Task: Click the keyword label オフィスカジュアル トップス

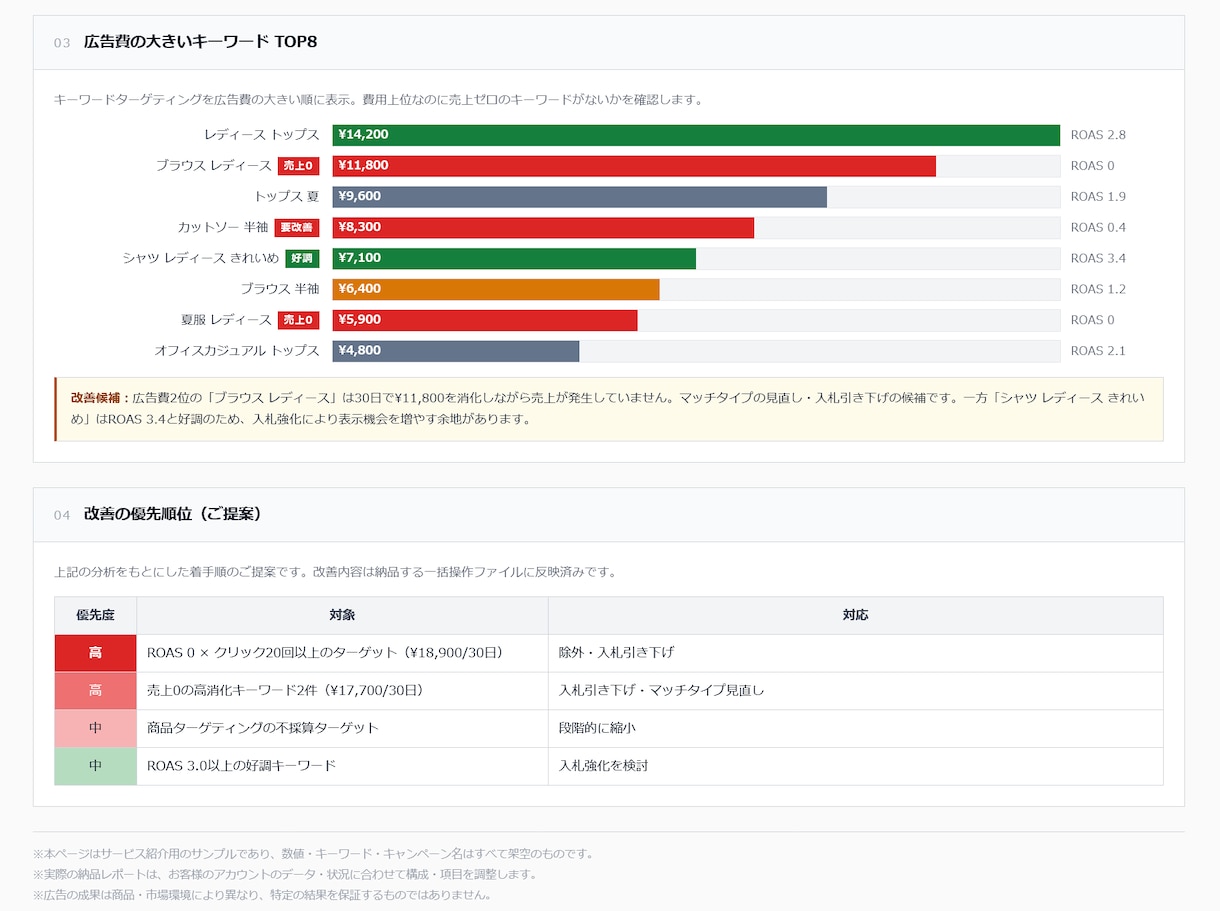Action: pos(237,352)
